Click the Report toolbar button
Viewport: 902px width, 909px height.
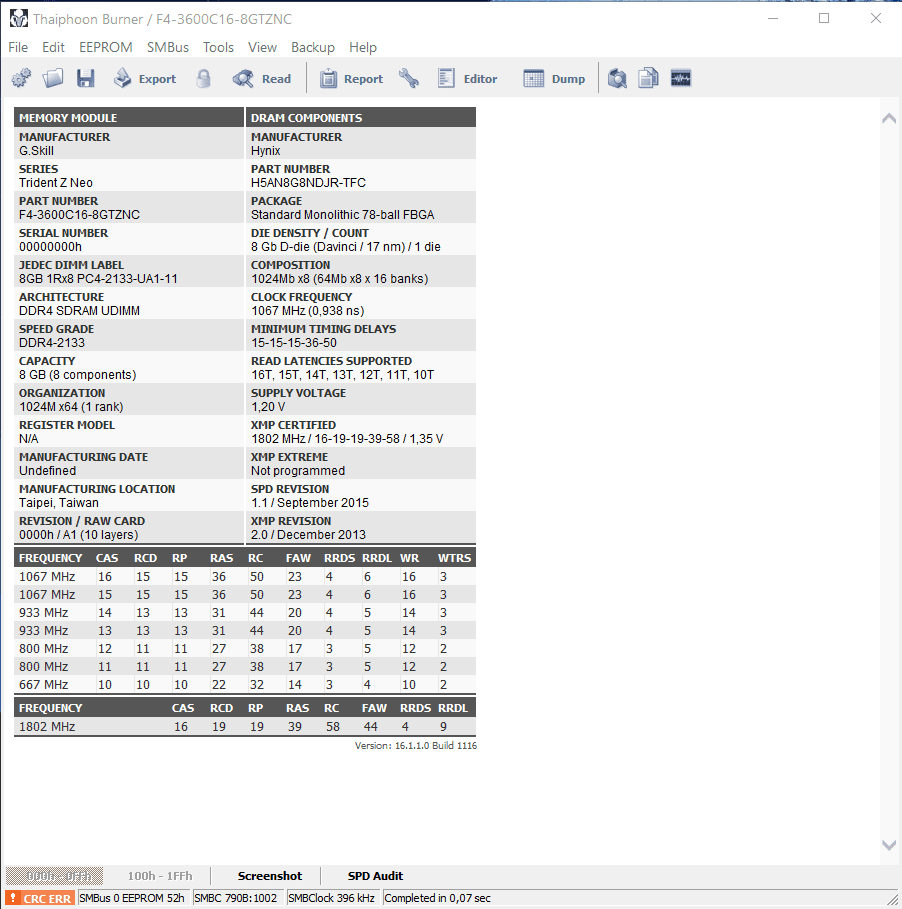(351, 78)
